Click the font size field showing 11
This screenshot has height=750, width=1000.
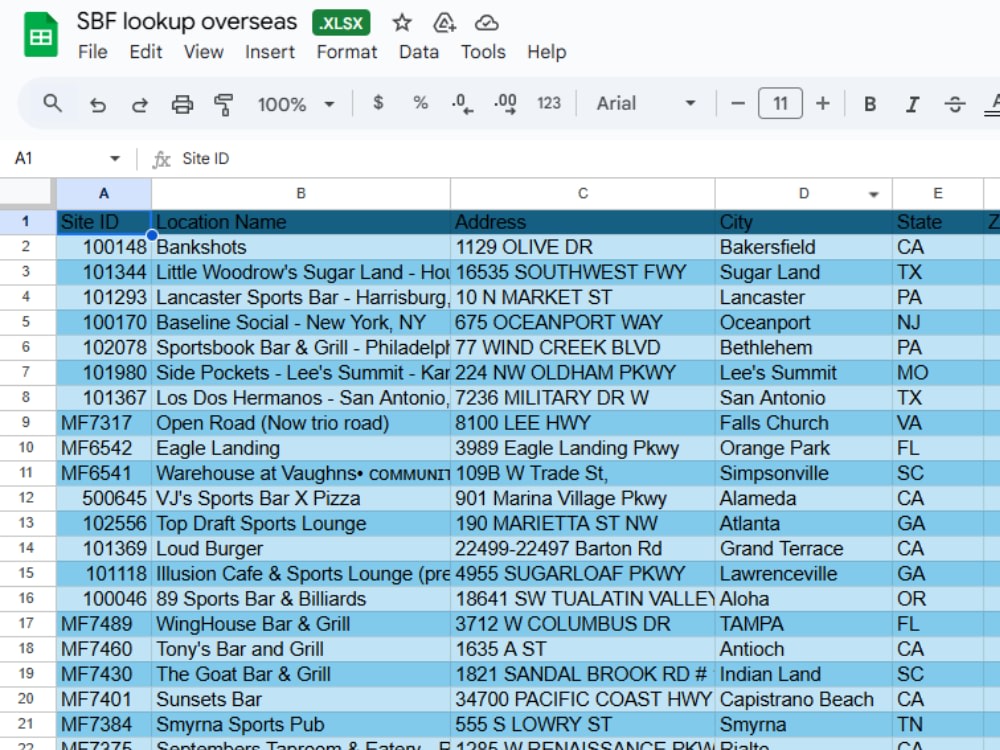click(780, 103)
